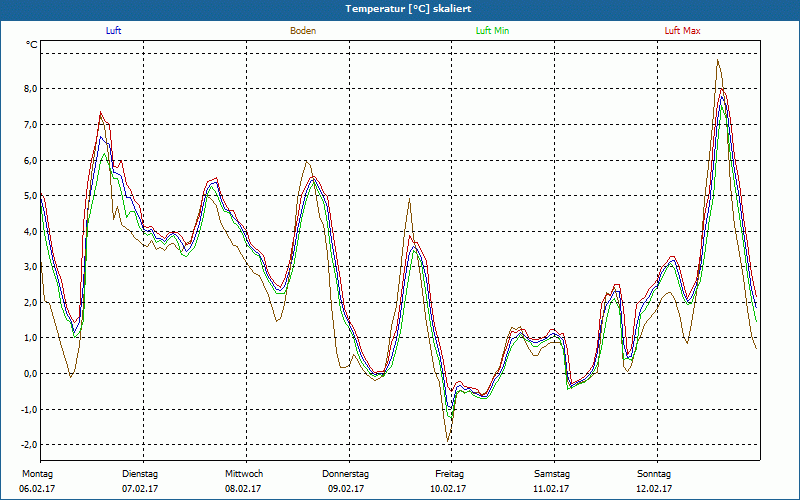The height and width of the screenshot is (500, 800).
Task: Click the '5,0' temperature axis label
Action: tap(30, 196)
